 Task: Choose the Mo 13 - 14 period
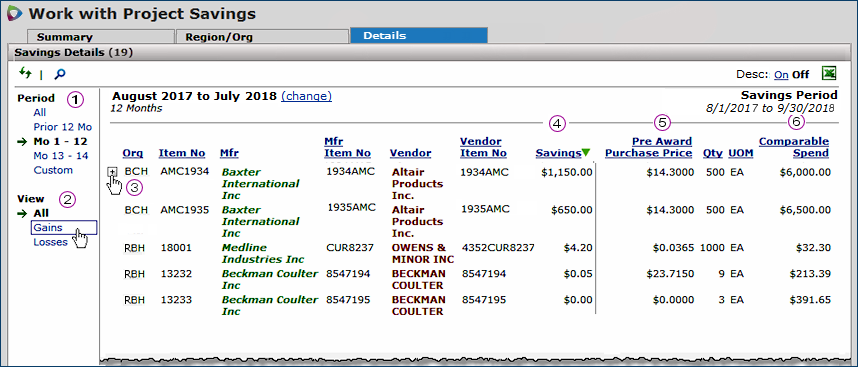coord(61,155)
